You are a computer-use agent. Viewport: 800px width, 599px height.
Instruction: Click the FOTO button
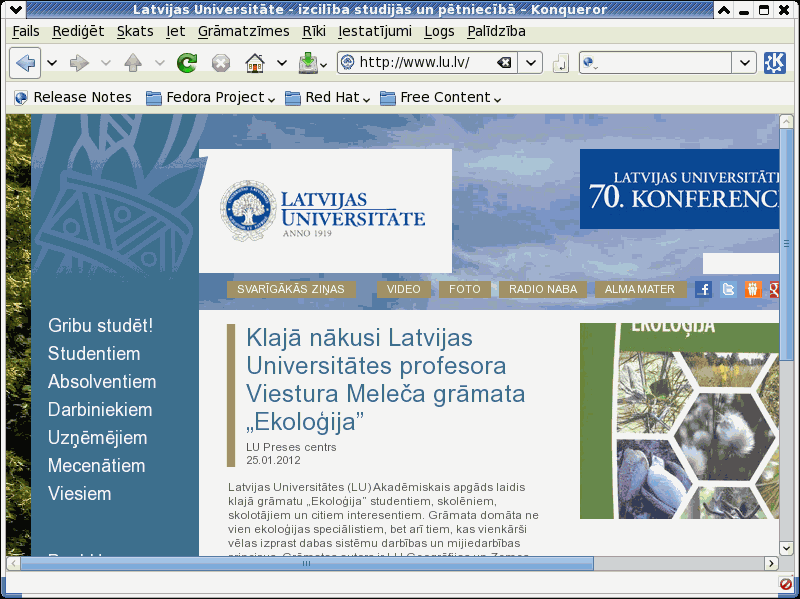[x=465, y=289]
